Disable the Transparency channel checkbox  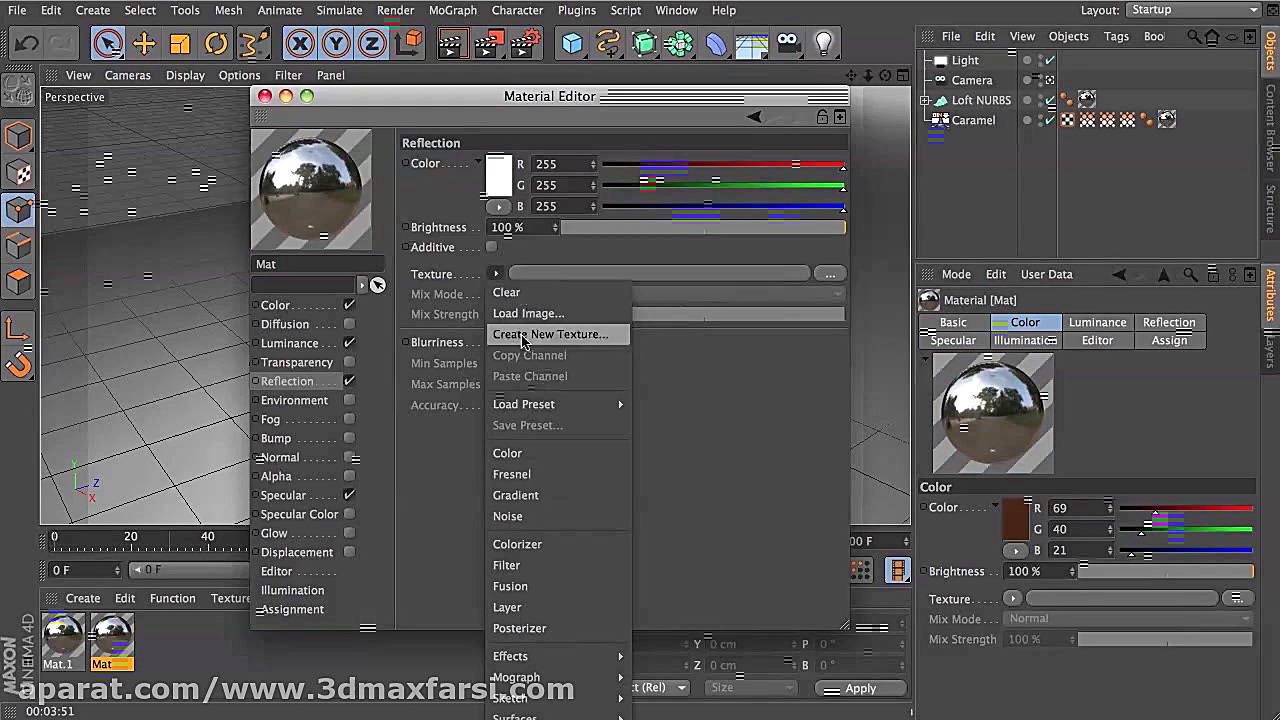pos(349,362)
